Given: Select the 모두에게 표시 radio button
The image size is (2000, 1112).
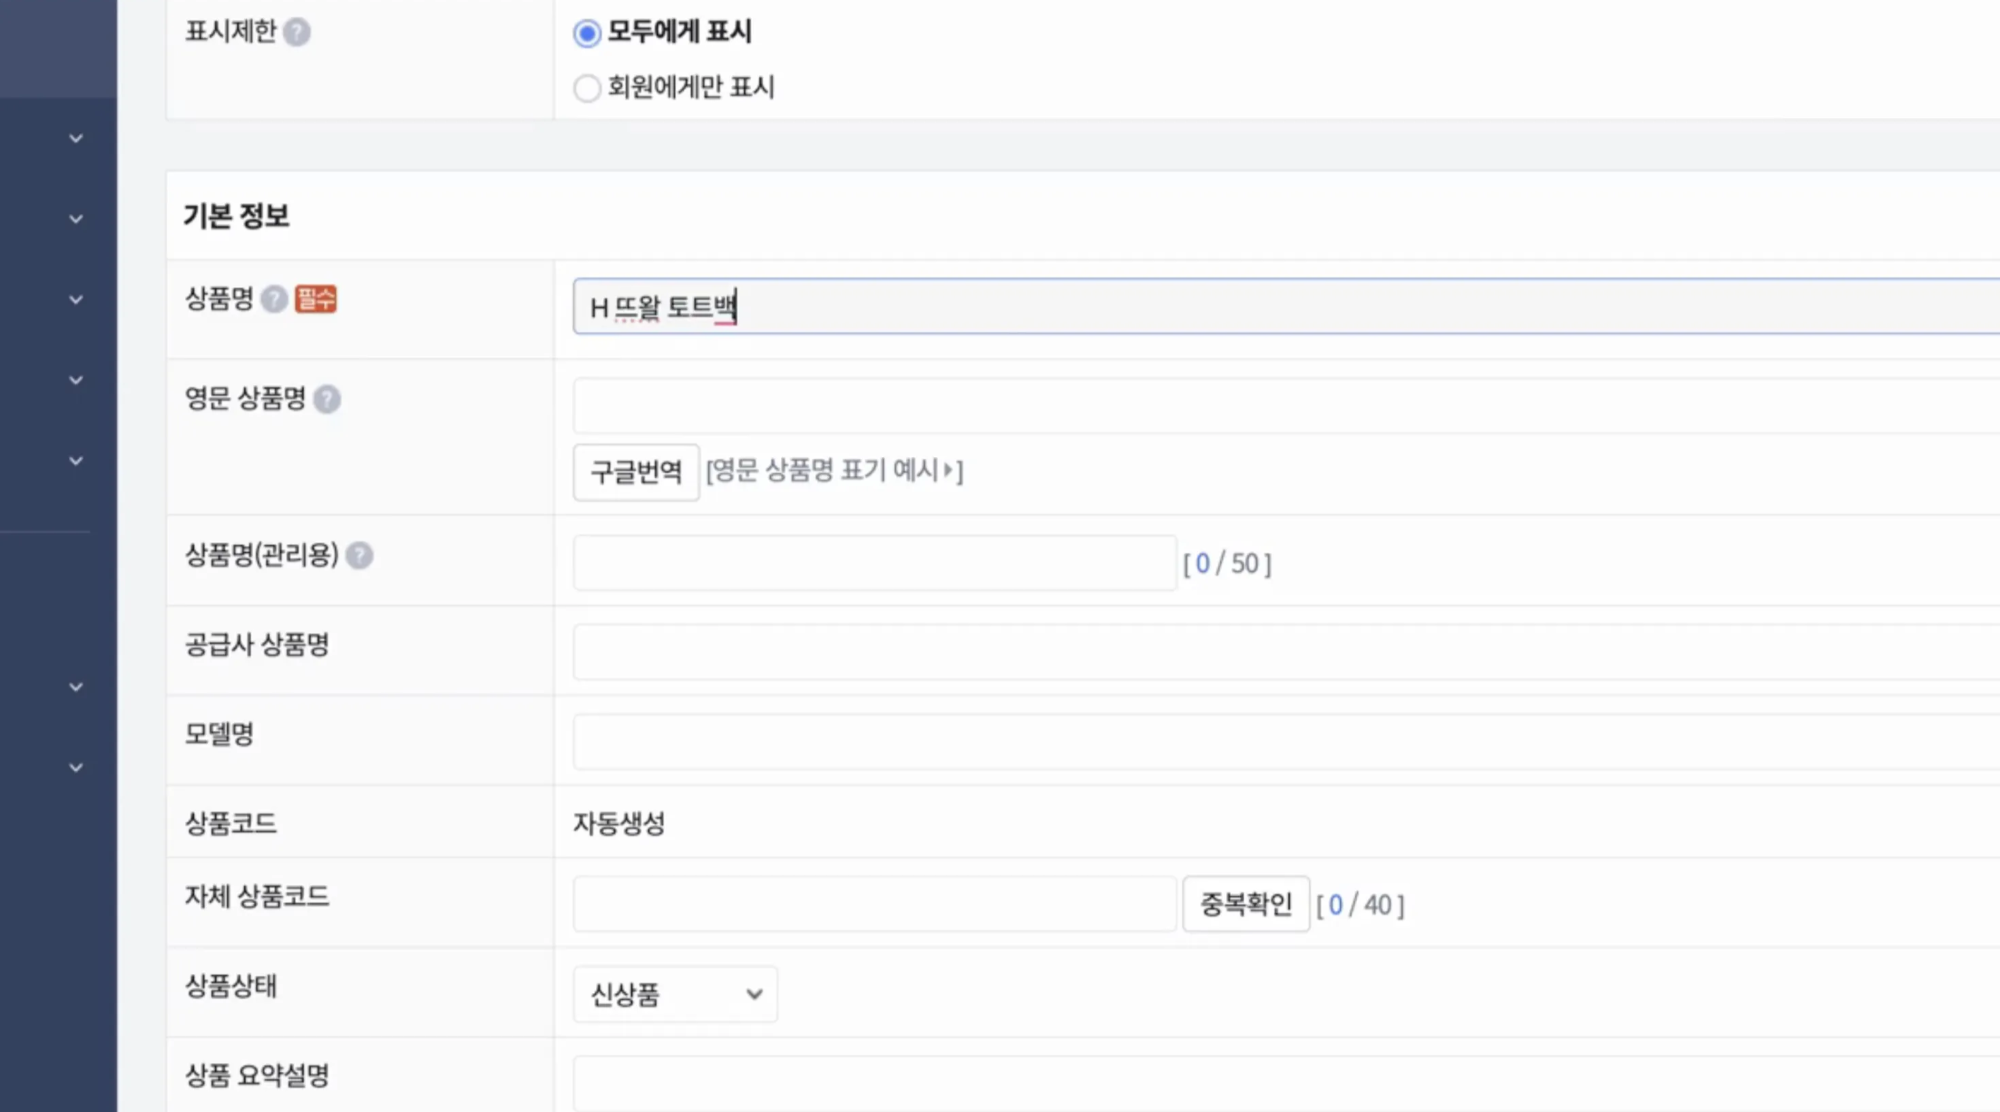Looking at the screenshot, I should click(x=585, y=32).
